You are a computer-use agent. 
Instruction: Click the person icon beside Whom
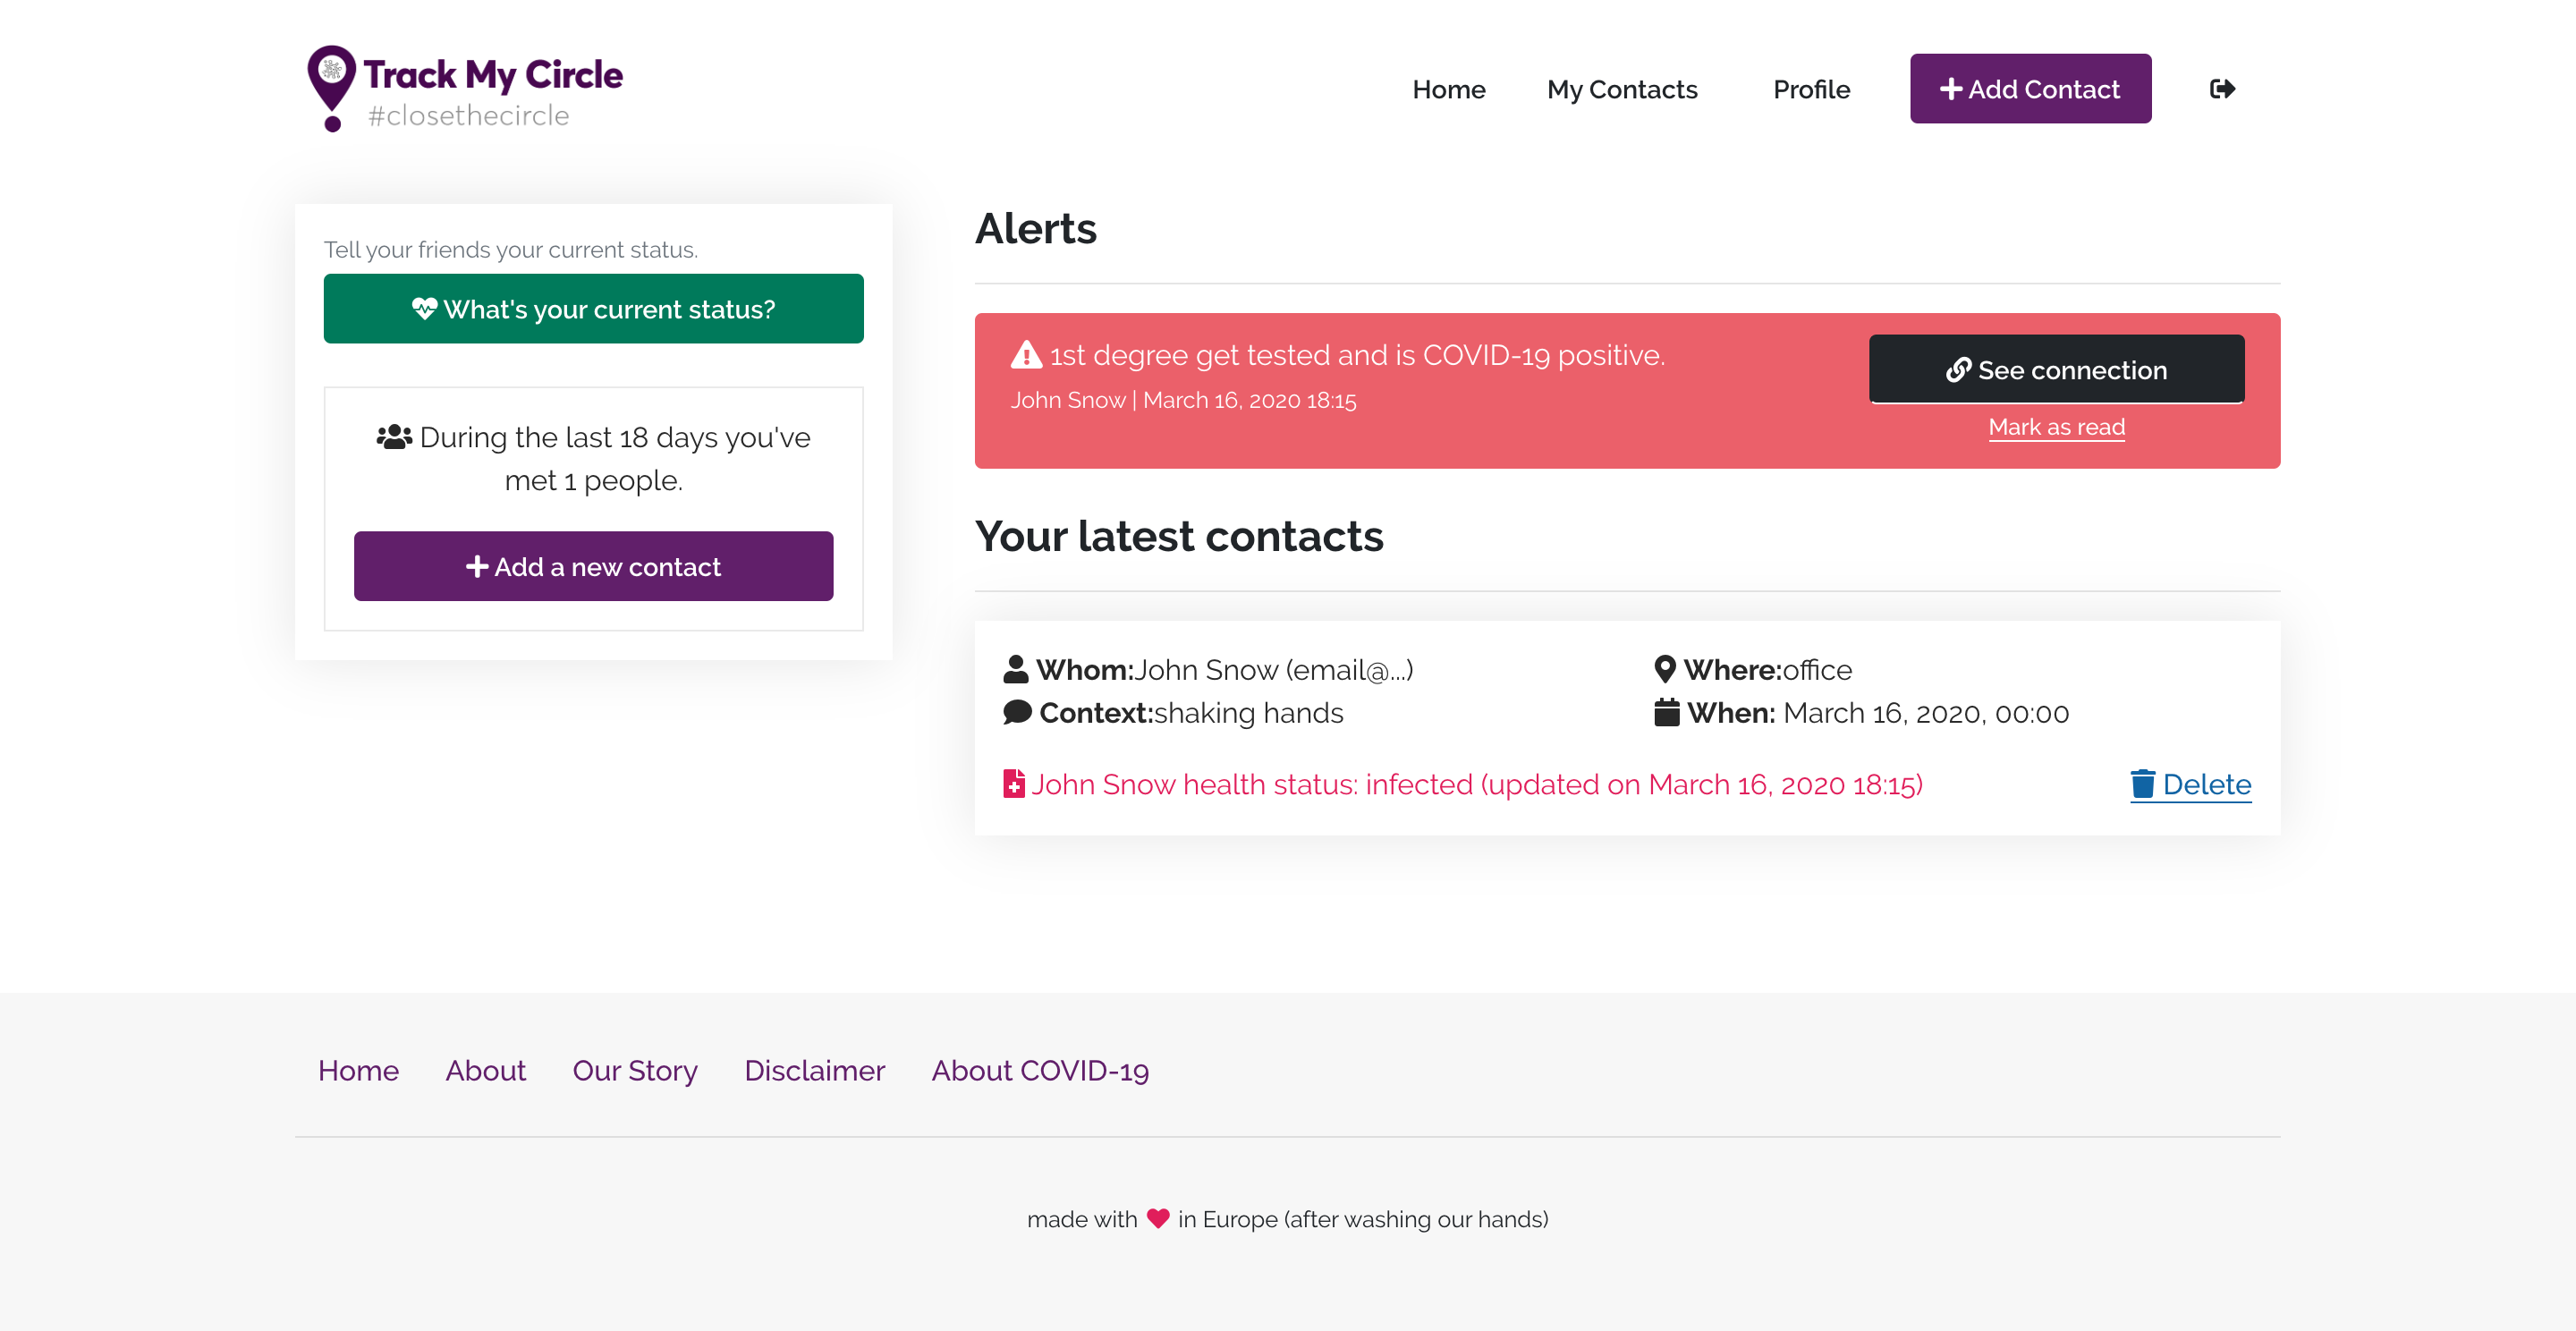click(x=1015, y=669)
